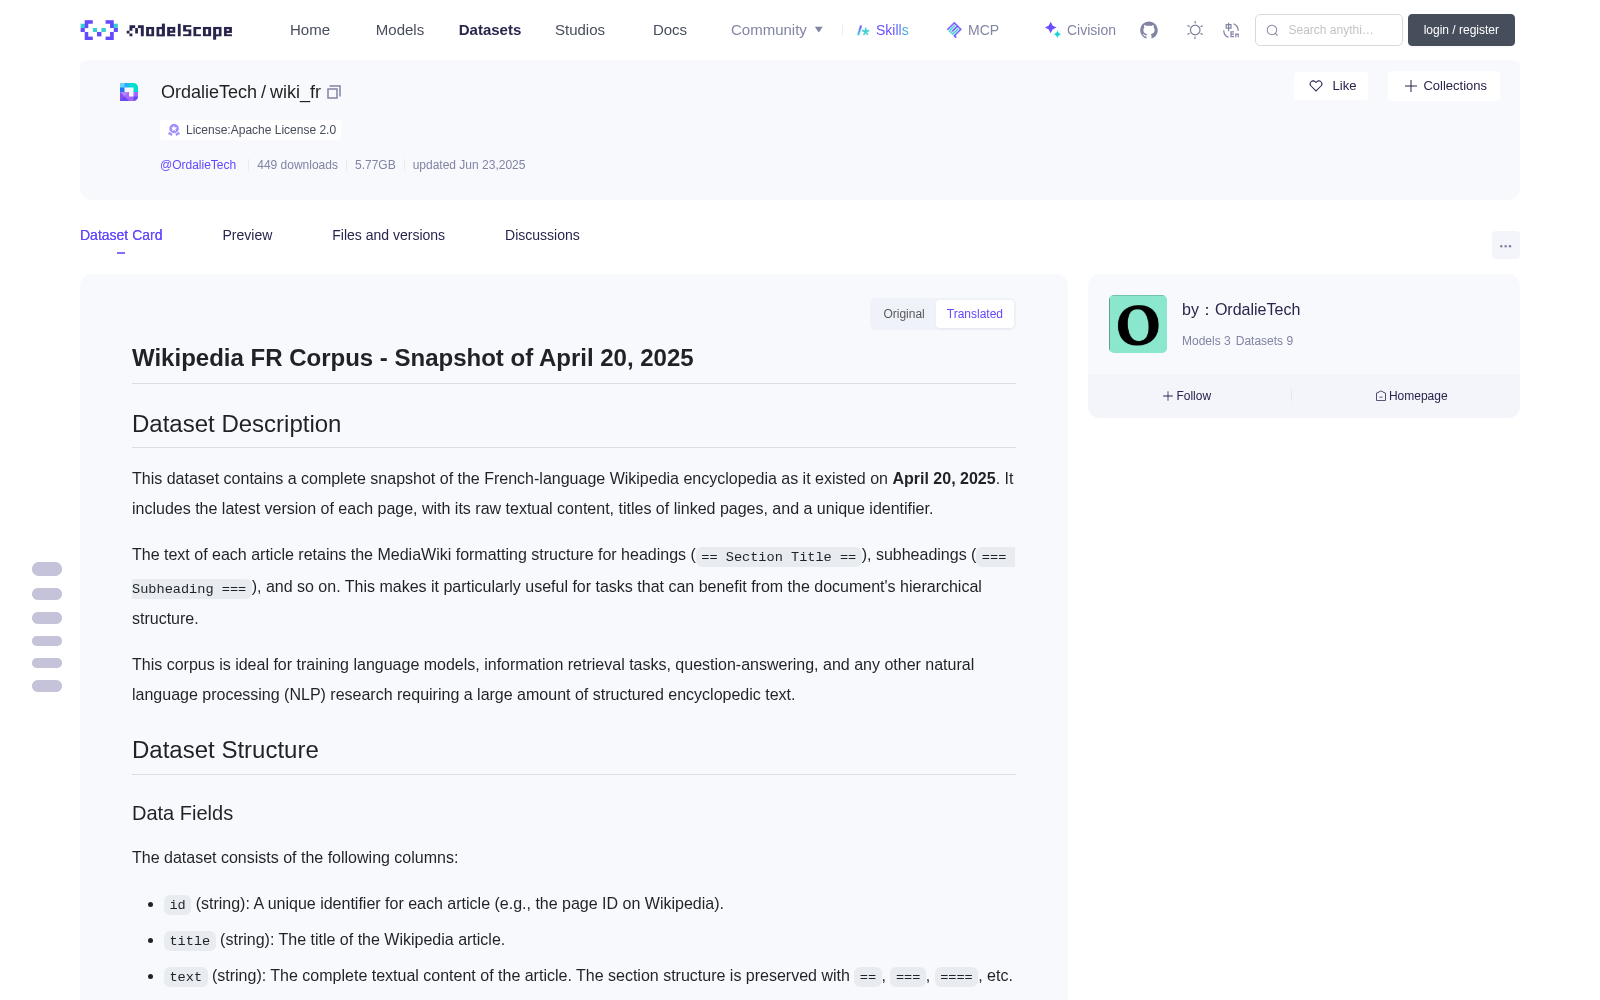Switch to the Preview tab
The width and height of the screenshot is (1600, 1000).
[x=247, y=235]
